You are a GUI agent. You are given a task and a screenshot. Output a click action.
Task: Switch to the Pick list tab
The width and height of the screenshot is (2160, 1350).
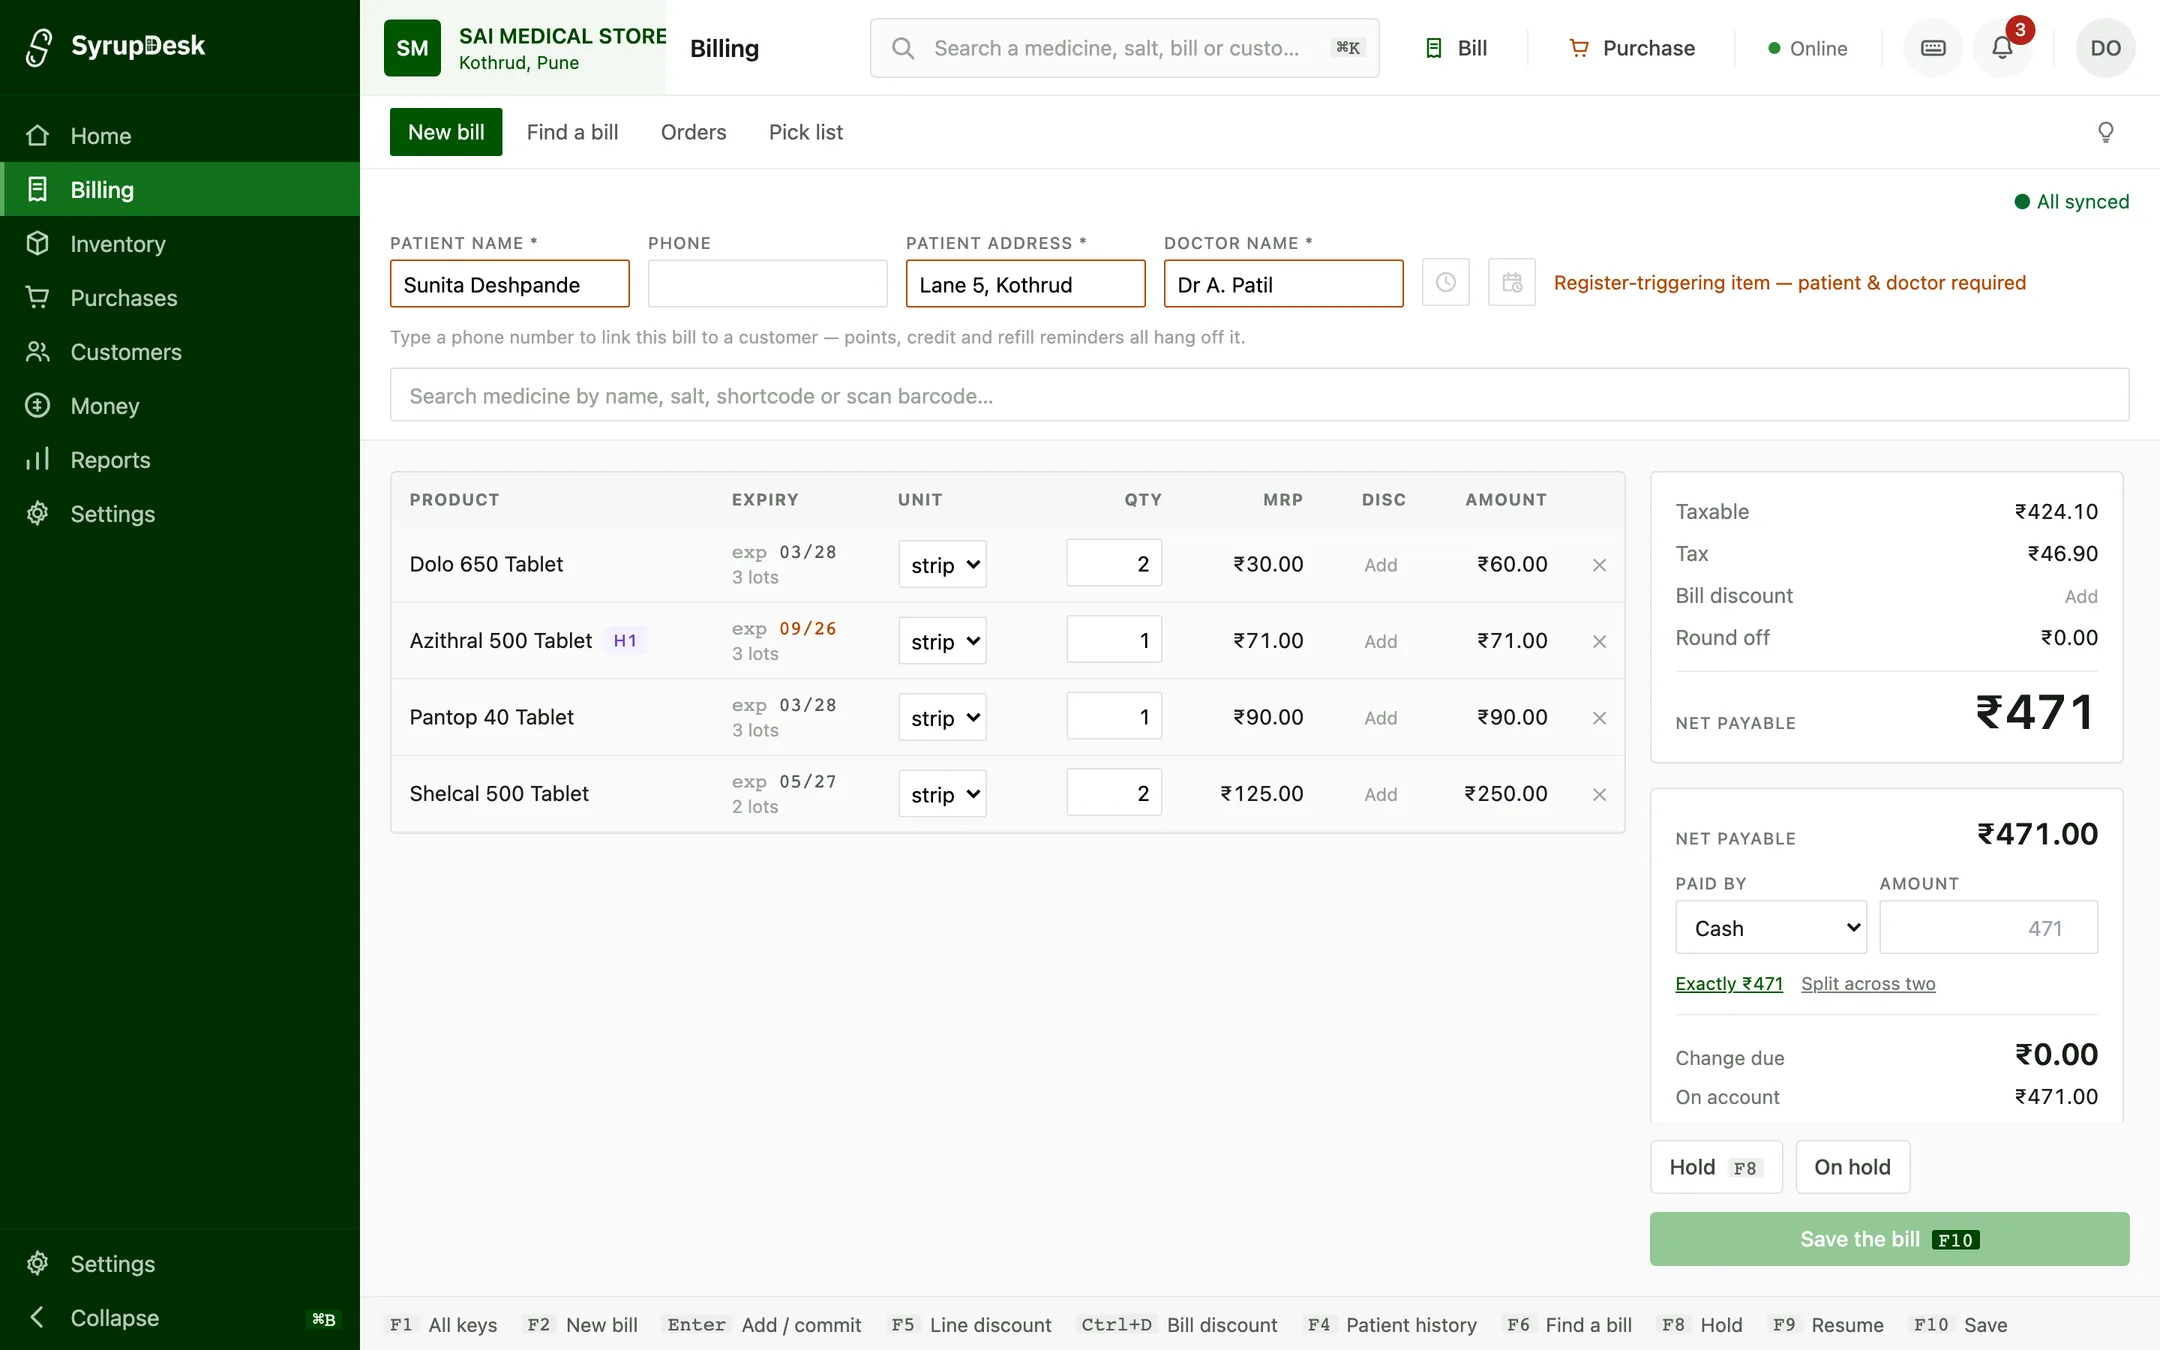click(806, 132)
